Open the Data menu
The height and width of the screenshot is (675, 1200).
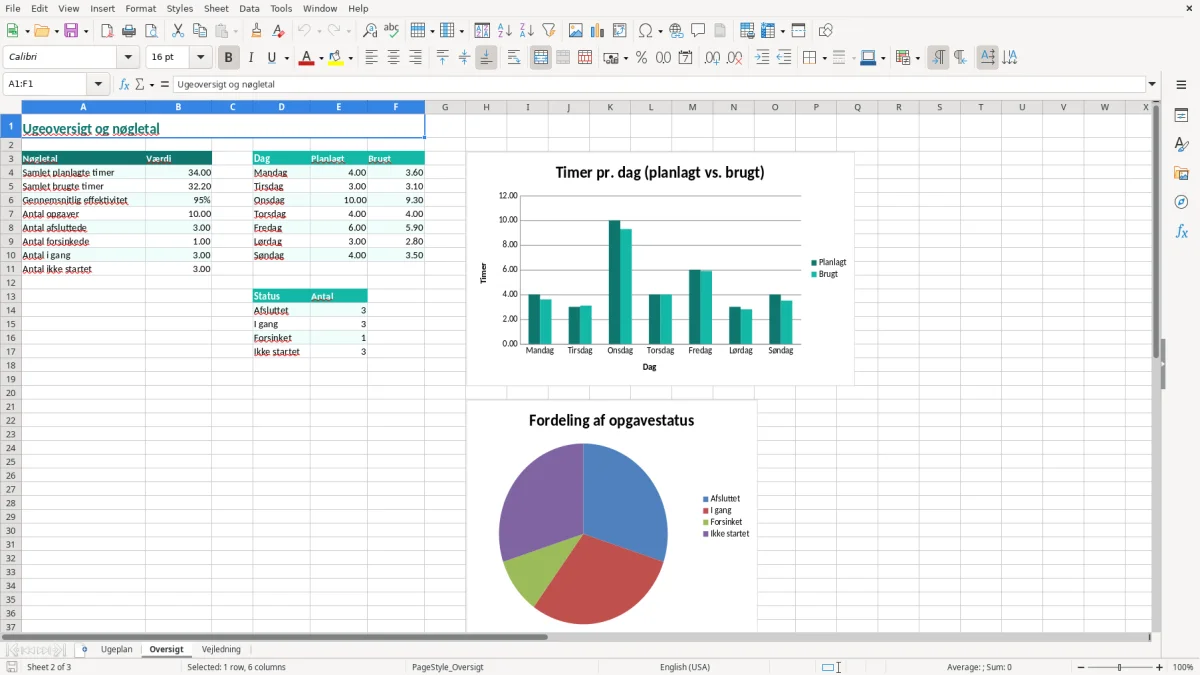click(249, 8)
